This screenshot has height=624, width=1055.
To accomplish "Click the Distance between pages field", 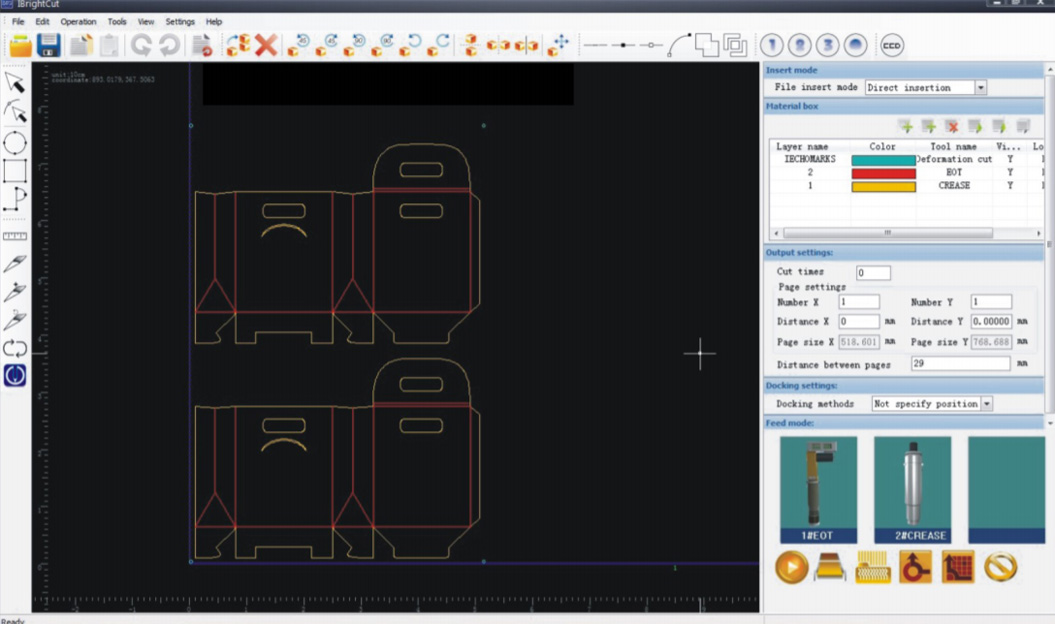I will 960,364.
